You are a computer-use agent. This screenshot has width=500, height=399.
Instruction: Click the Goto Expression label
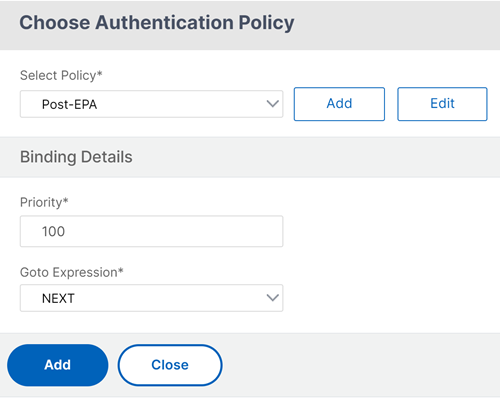[72, 272]
